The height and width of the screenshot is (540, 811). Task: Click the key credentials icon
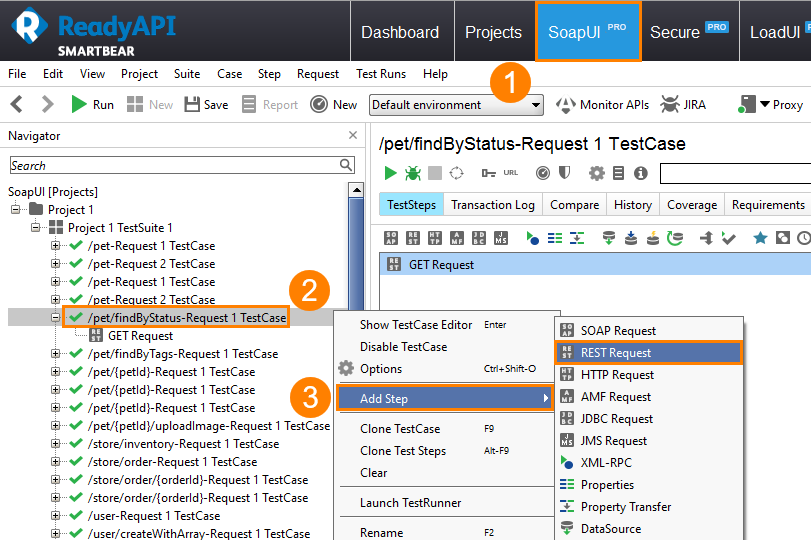(488, 173)
